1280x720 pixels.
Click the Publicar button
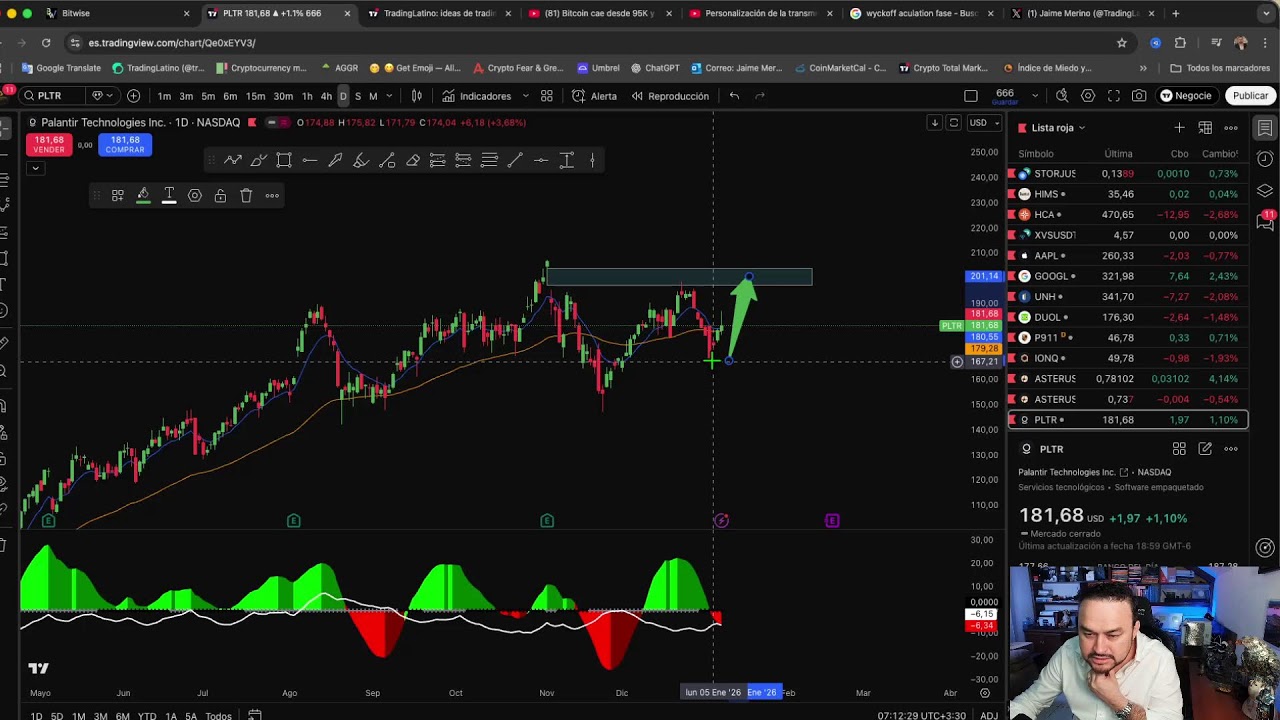pyautogui.click(x=1250, y=96)
